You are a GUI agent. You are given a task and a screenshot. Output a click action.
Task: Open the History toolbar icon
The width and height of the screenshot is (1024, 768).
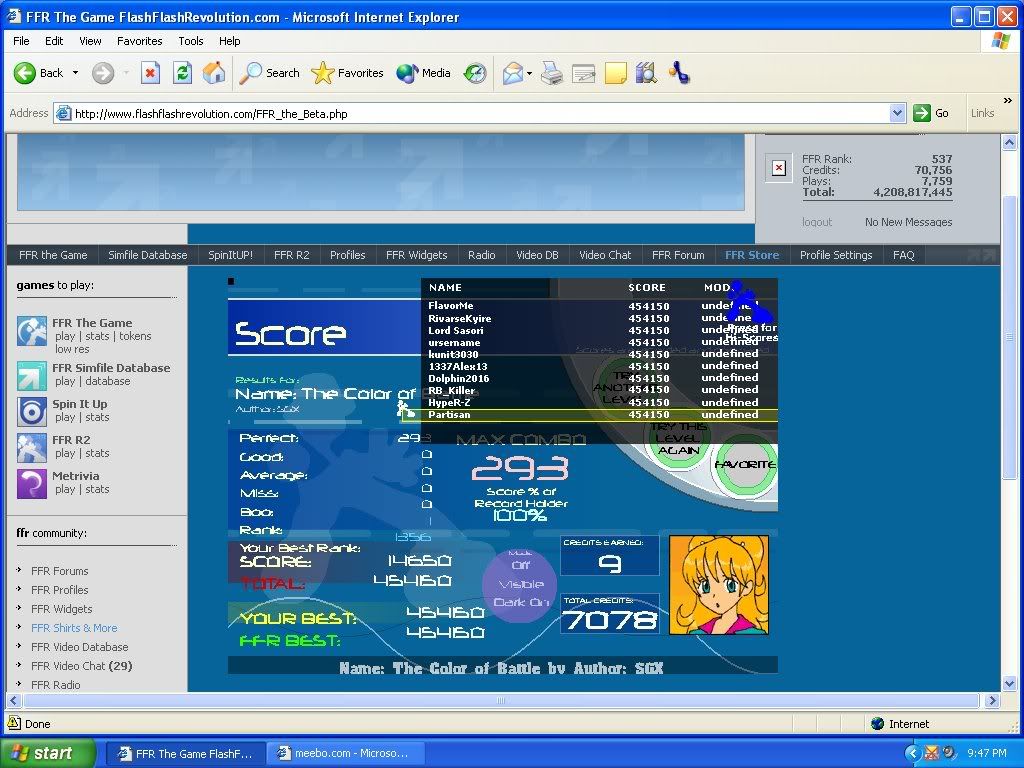[x=475, y=73]
